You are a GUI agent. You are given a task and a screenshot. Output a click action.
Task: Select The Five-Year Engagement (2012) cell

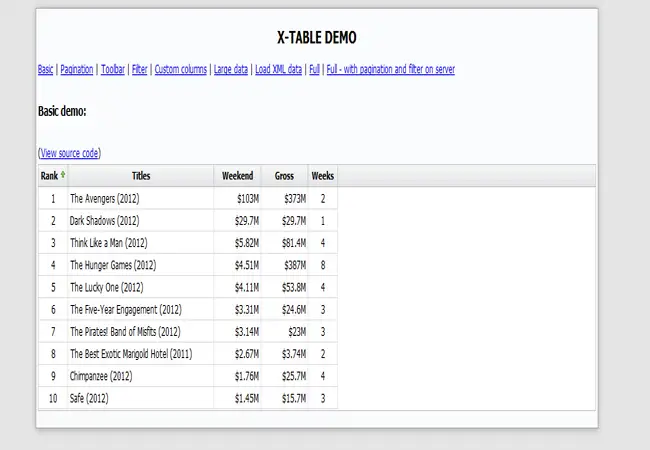pos(141,310)
